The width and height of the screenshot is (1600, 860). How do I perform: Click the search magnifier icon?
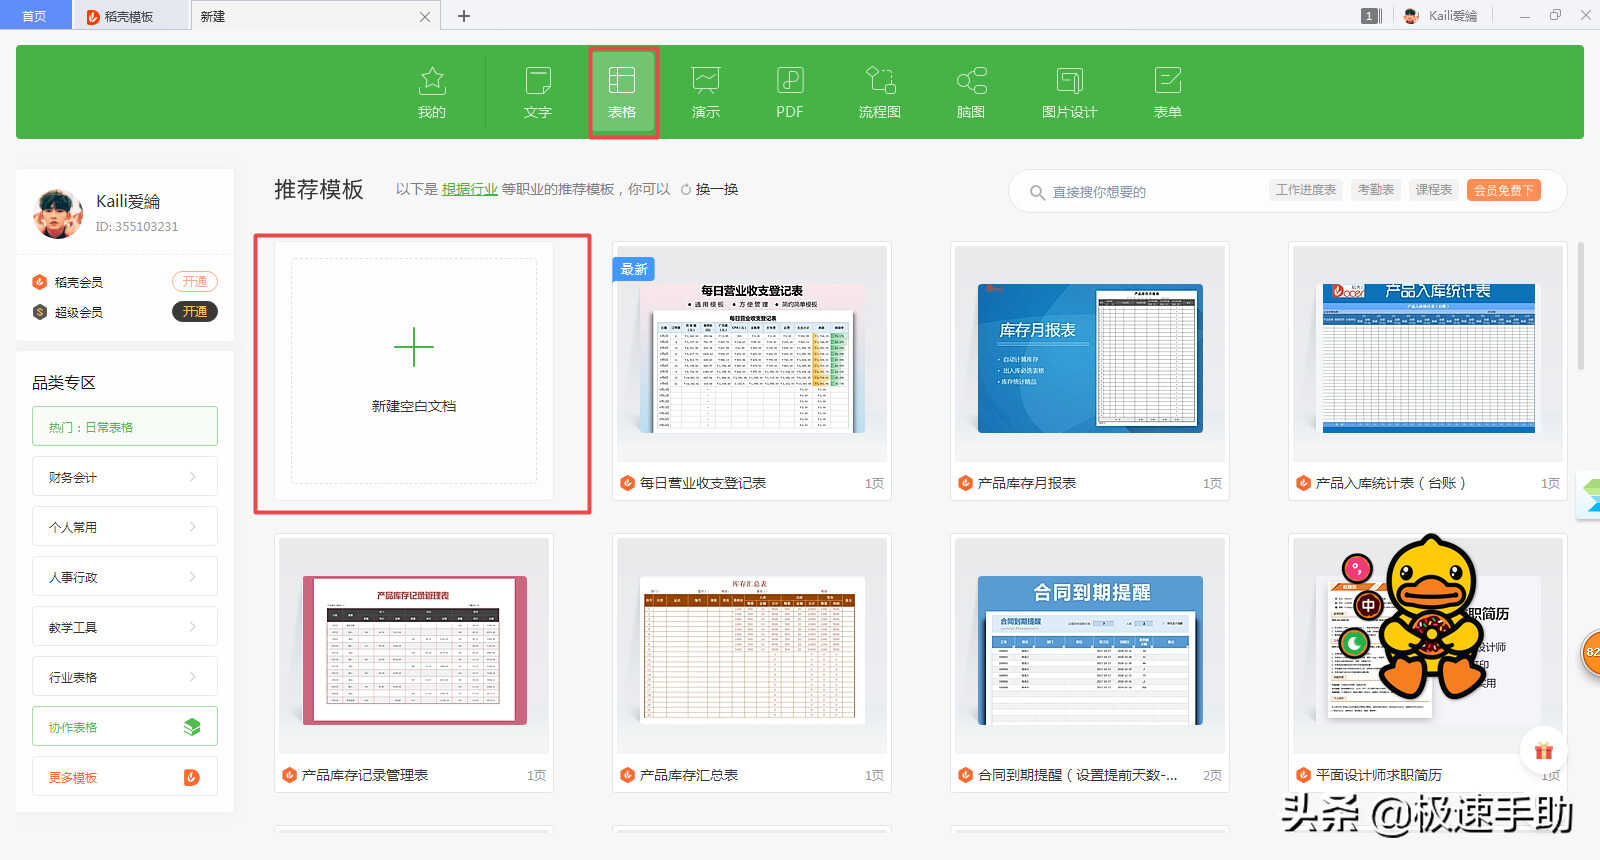[1037, 191]
